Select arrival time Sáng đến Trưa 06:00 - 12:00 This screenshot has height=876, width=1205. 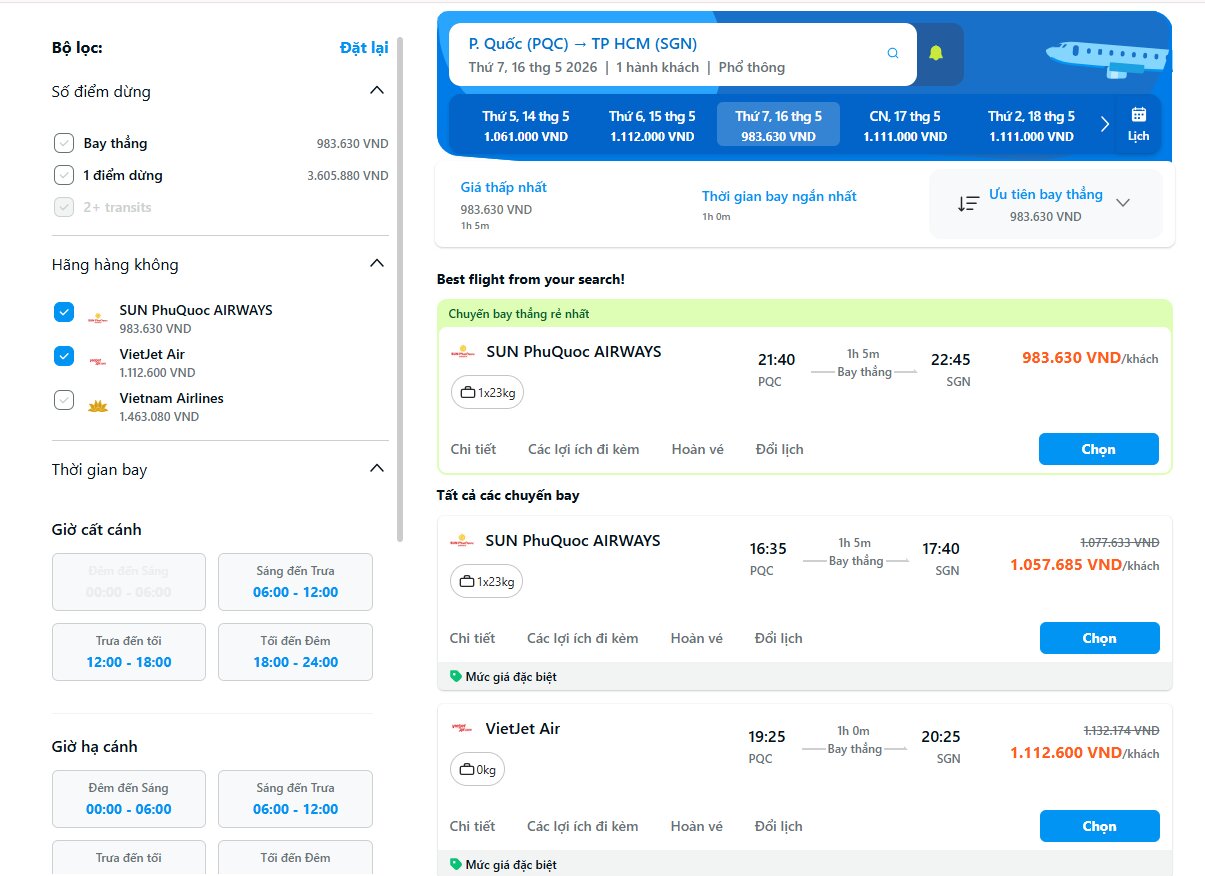[x=295, y=799]
